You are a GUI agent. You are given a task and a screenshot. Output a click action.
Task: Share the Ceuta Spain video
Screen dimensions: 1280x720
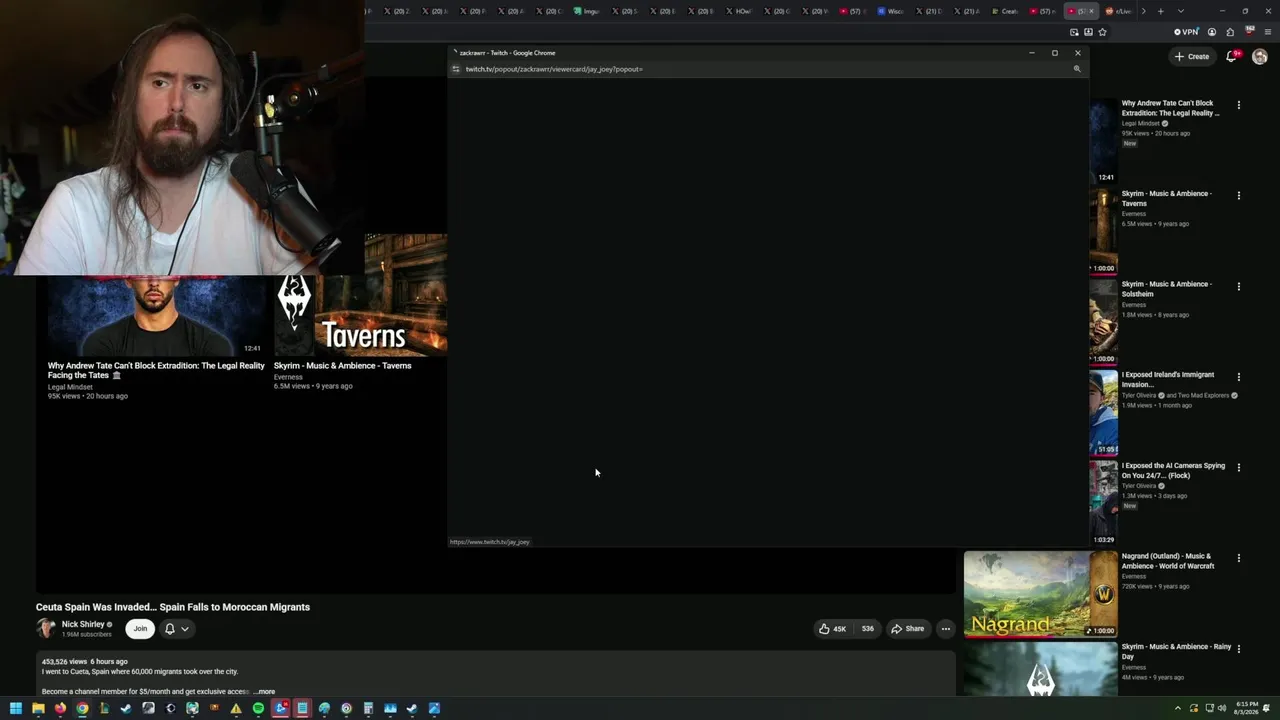[908, 629]
